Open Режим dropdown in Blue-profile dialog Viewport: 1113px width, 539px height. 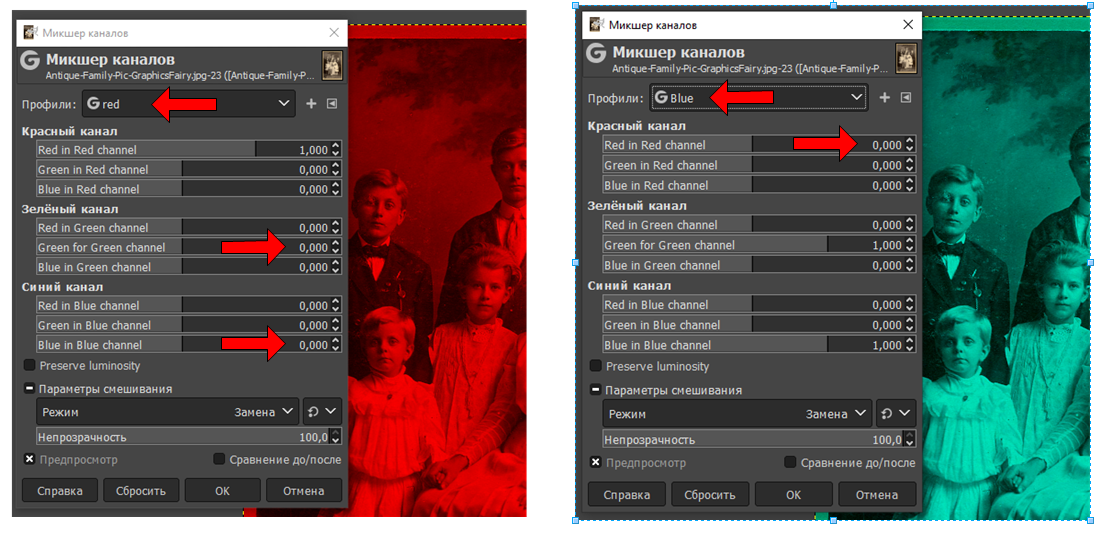tap(737, 413)
